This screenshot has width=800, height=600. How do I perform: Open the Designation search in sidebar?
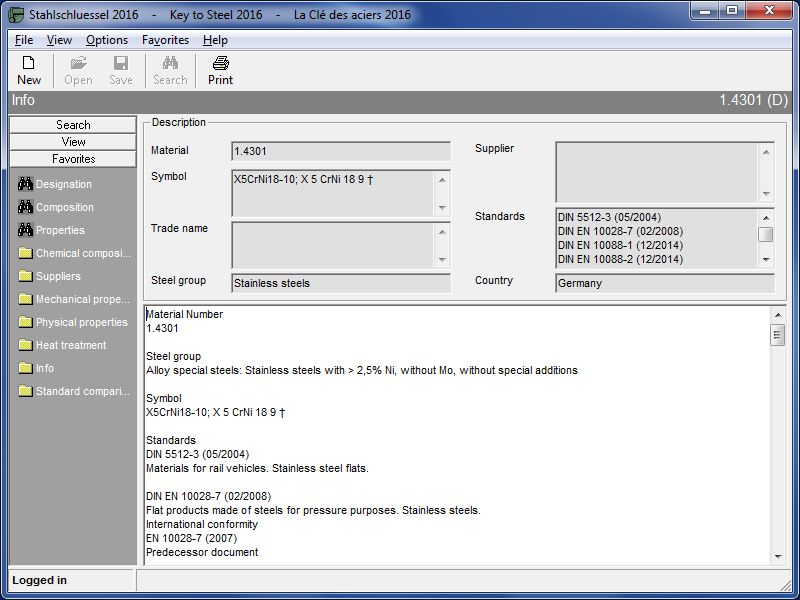click(64, 184)
